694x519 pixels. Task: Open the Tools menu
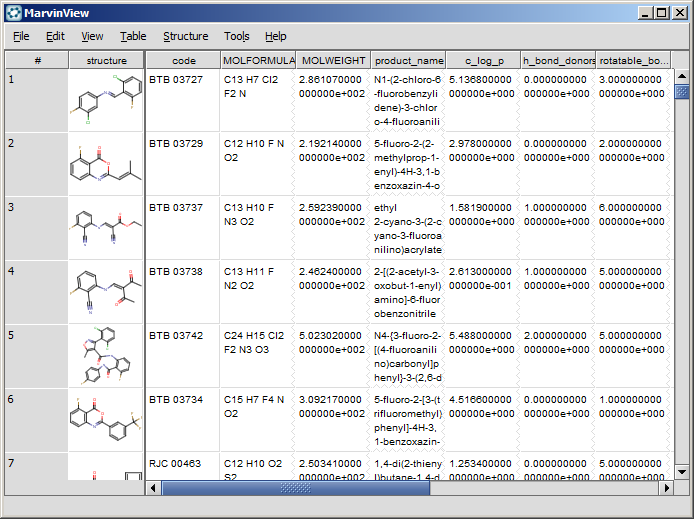pos(237,36)
